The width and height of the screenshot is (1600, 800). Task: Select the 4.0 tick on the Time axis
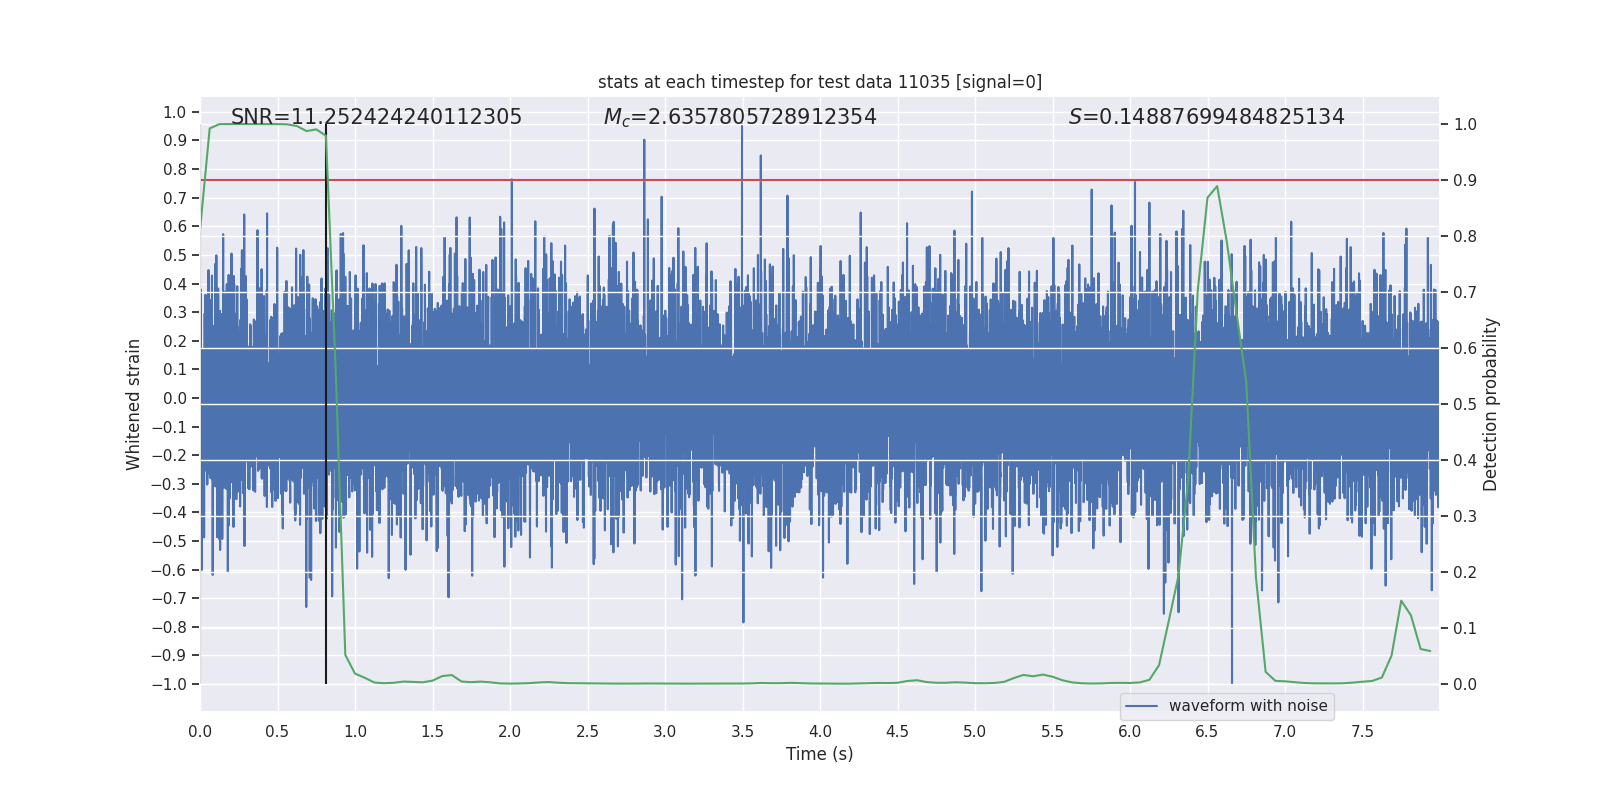click(820, 732)
